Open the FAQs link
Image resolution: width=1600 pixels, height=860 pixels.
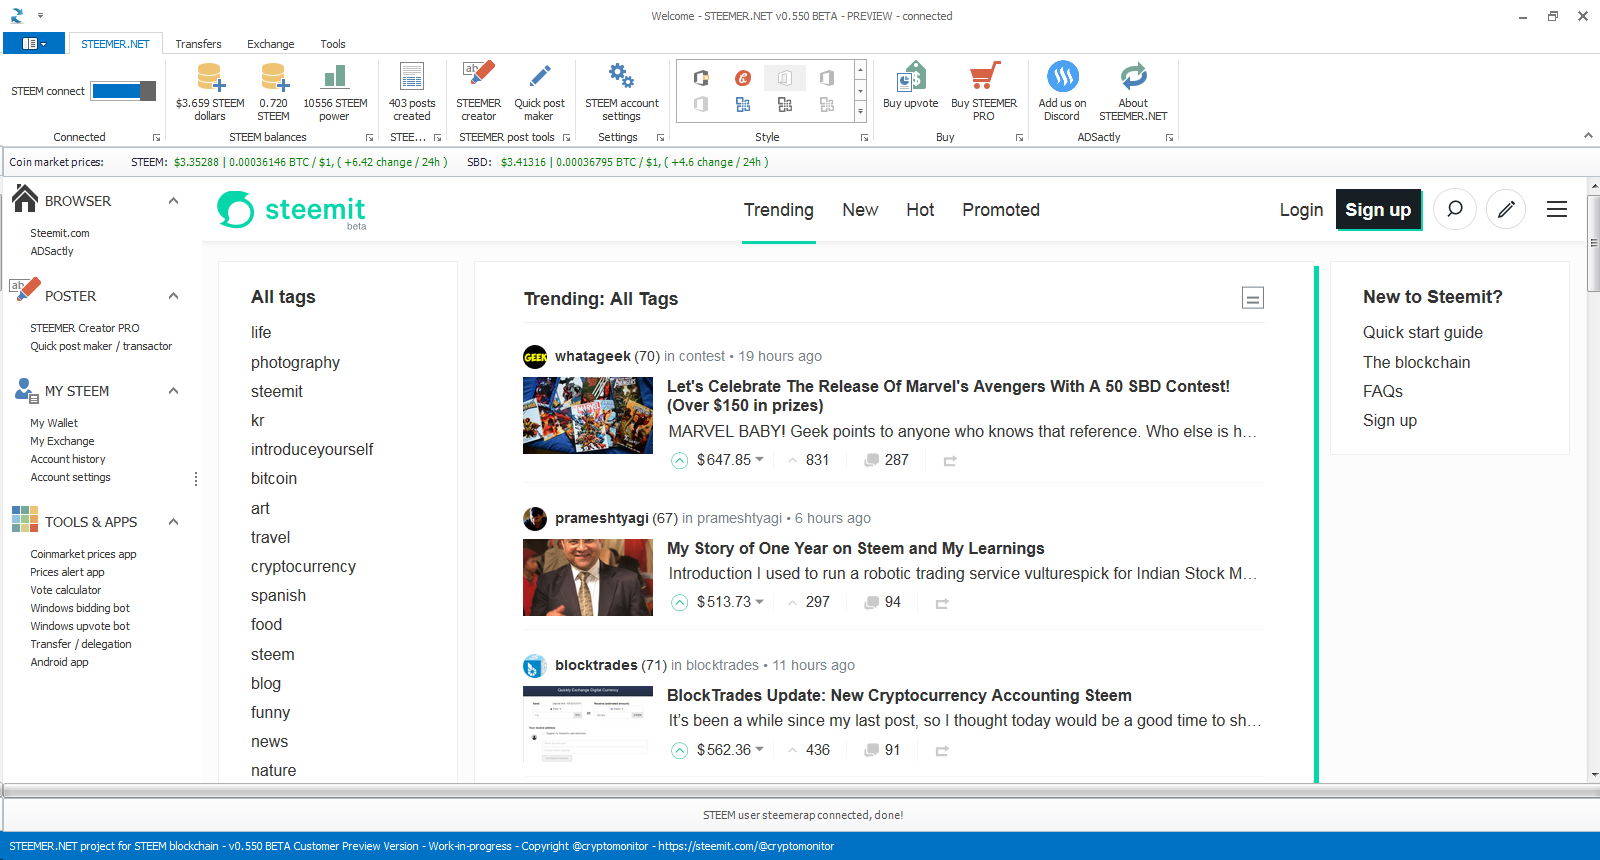[x=1383, y=392]
